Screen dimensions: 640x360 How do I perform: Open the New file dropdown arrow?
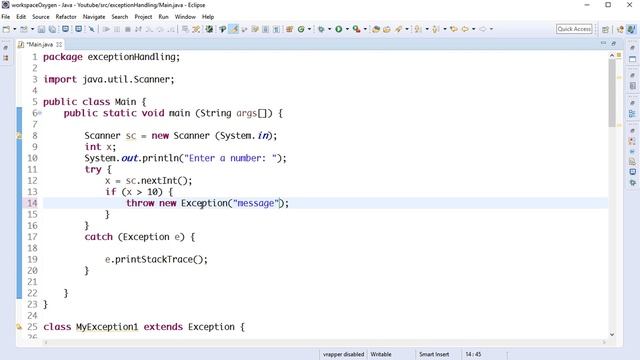click(x=14, y=29)
